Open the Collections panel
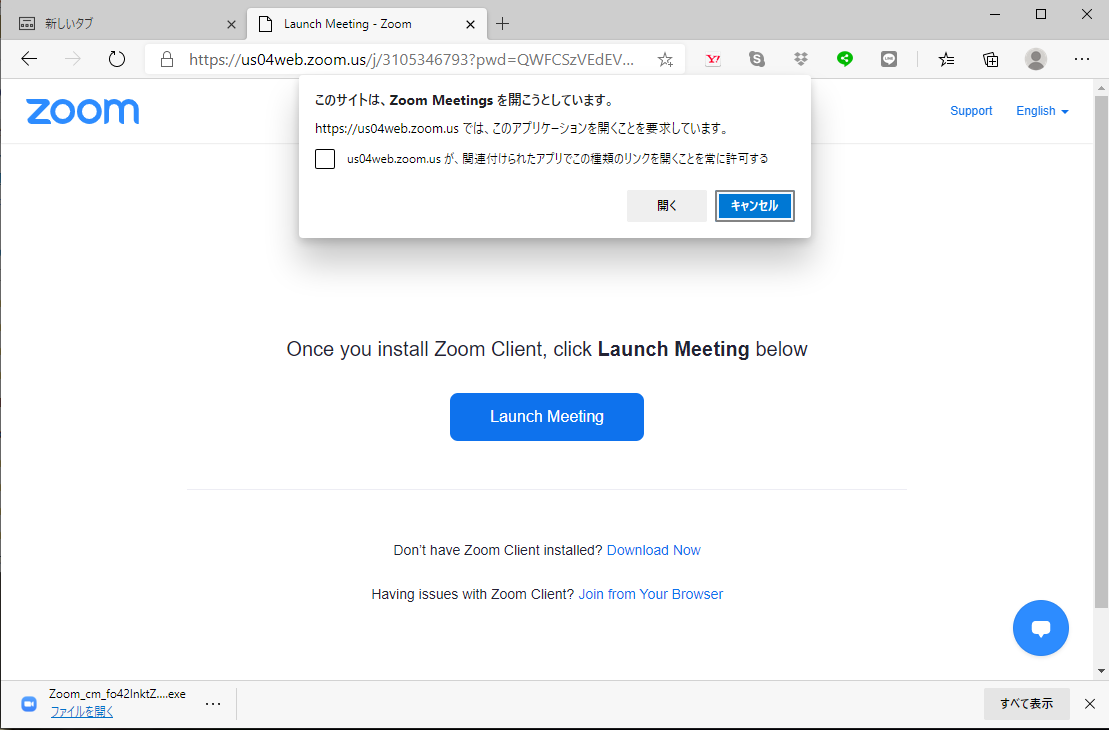 tap(991, 59)
